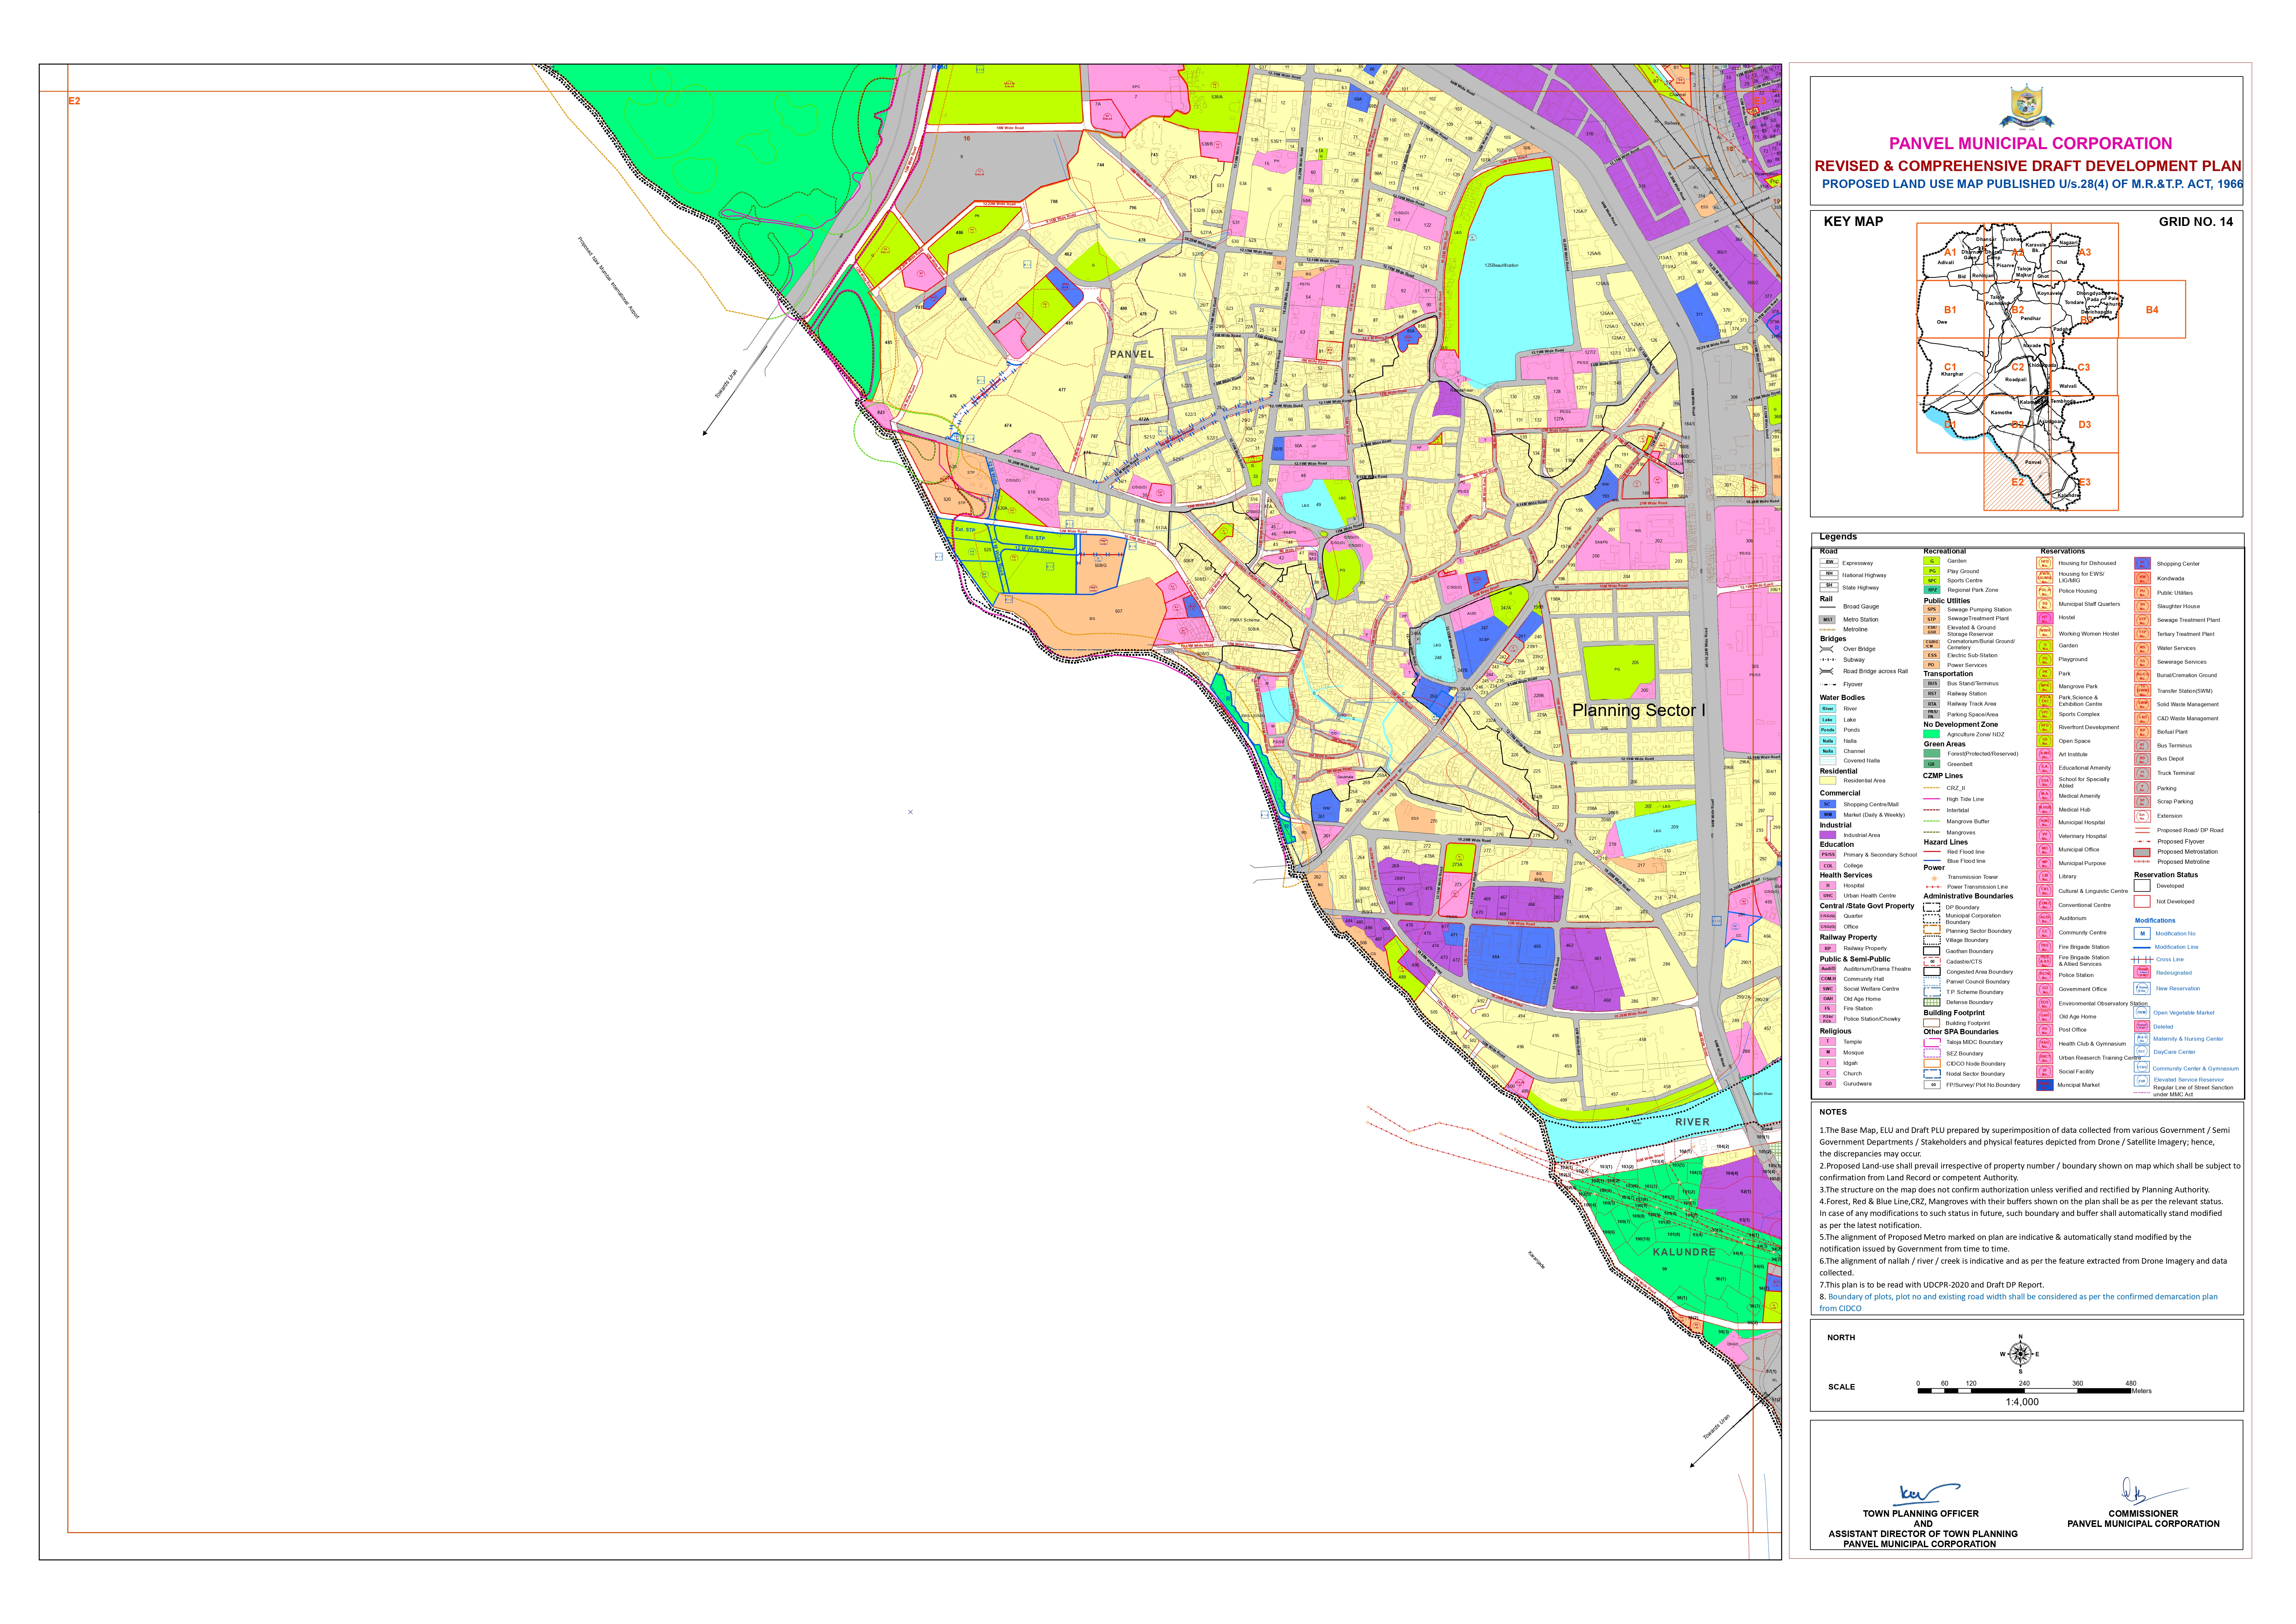This screenshot has height=1624, width=2296.
Task: Click the 'RIVER' label on the map
Action: [x=1692, y=1122]
